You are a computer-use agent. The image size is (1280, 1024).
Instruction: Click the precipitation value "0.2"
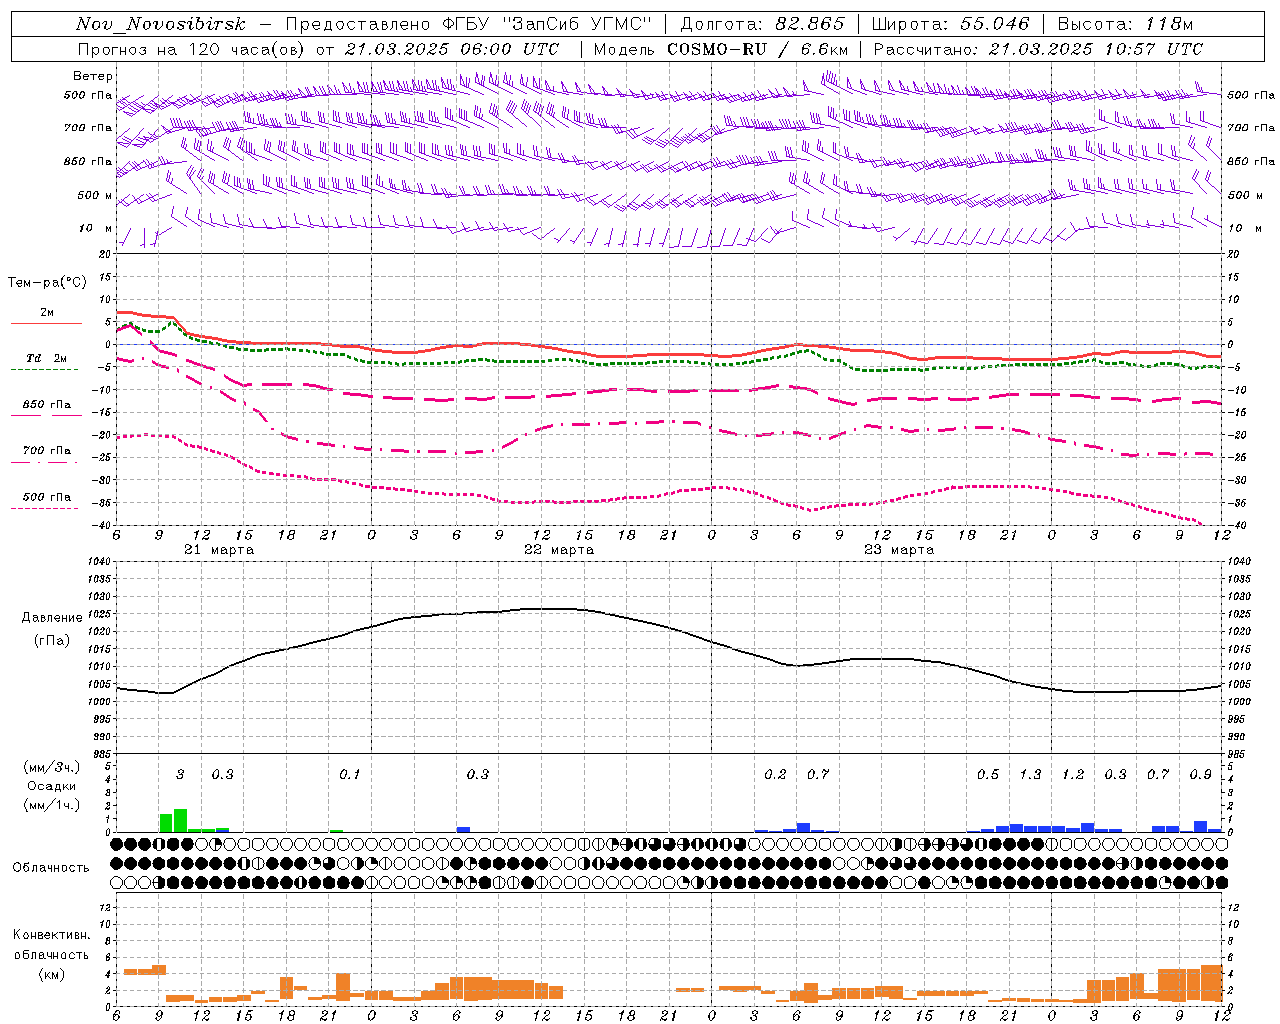tap(775, 774)
